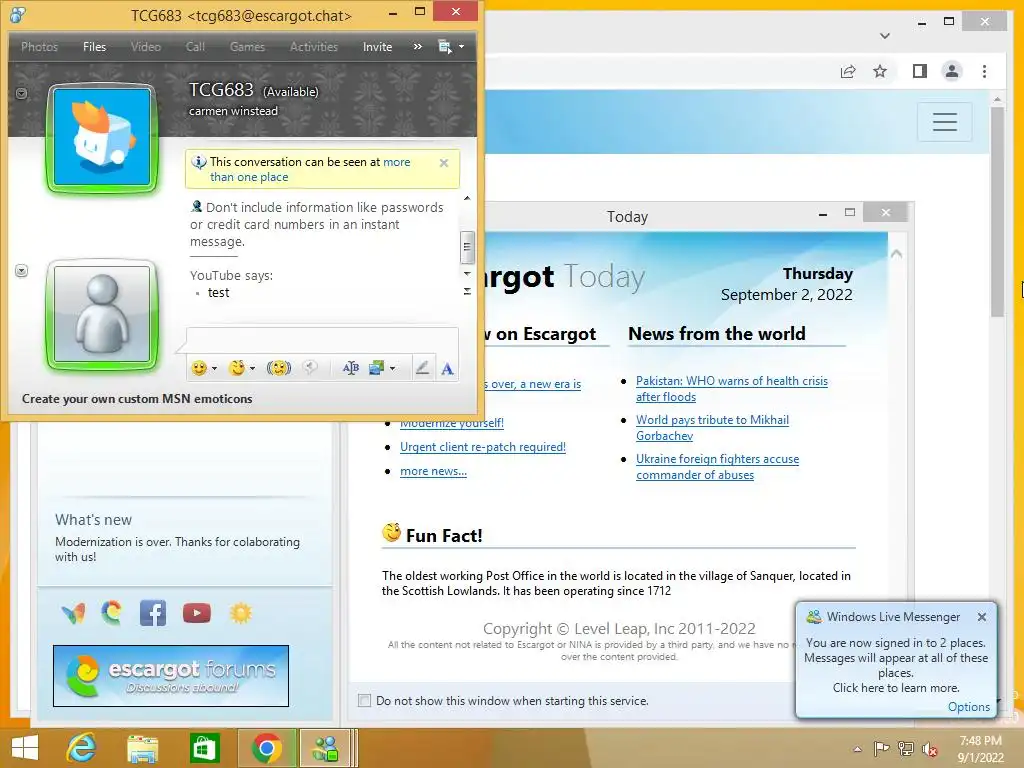Image resolution: width=1024 pixels, height=768 pixels.
Task: Open File Explorer from taskbar
Action: click(142, 748)
